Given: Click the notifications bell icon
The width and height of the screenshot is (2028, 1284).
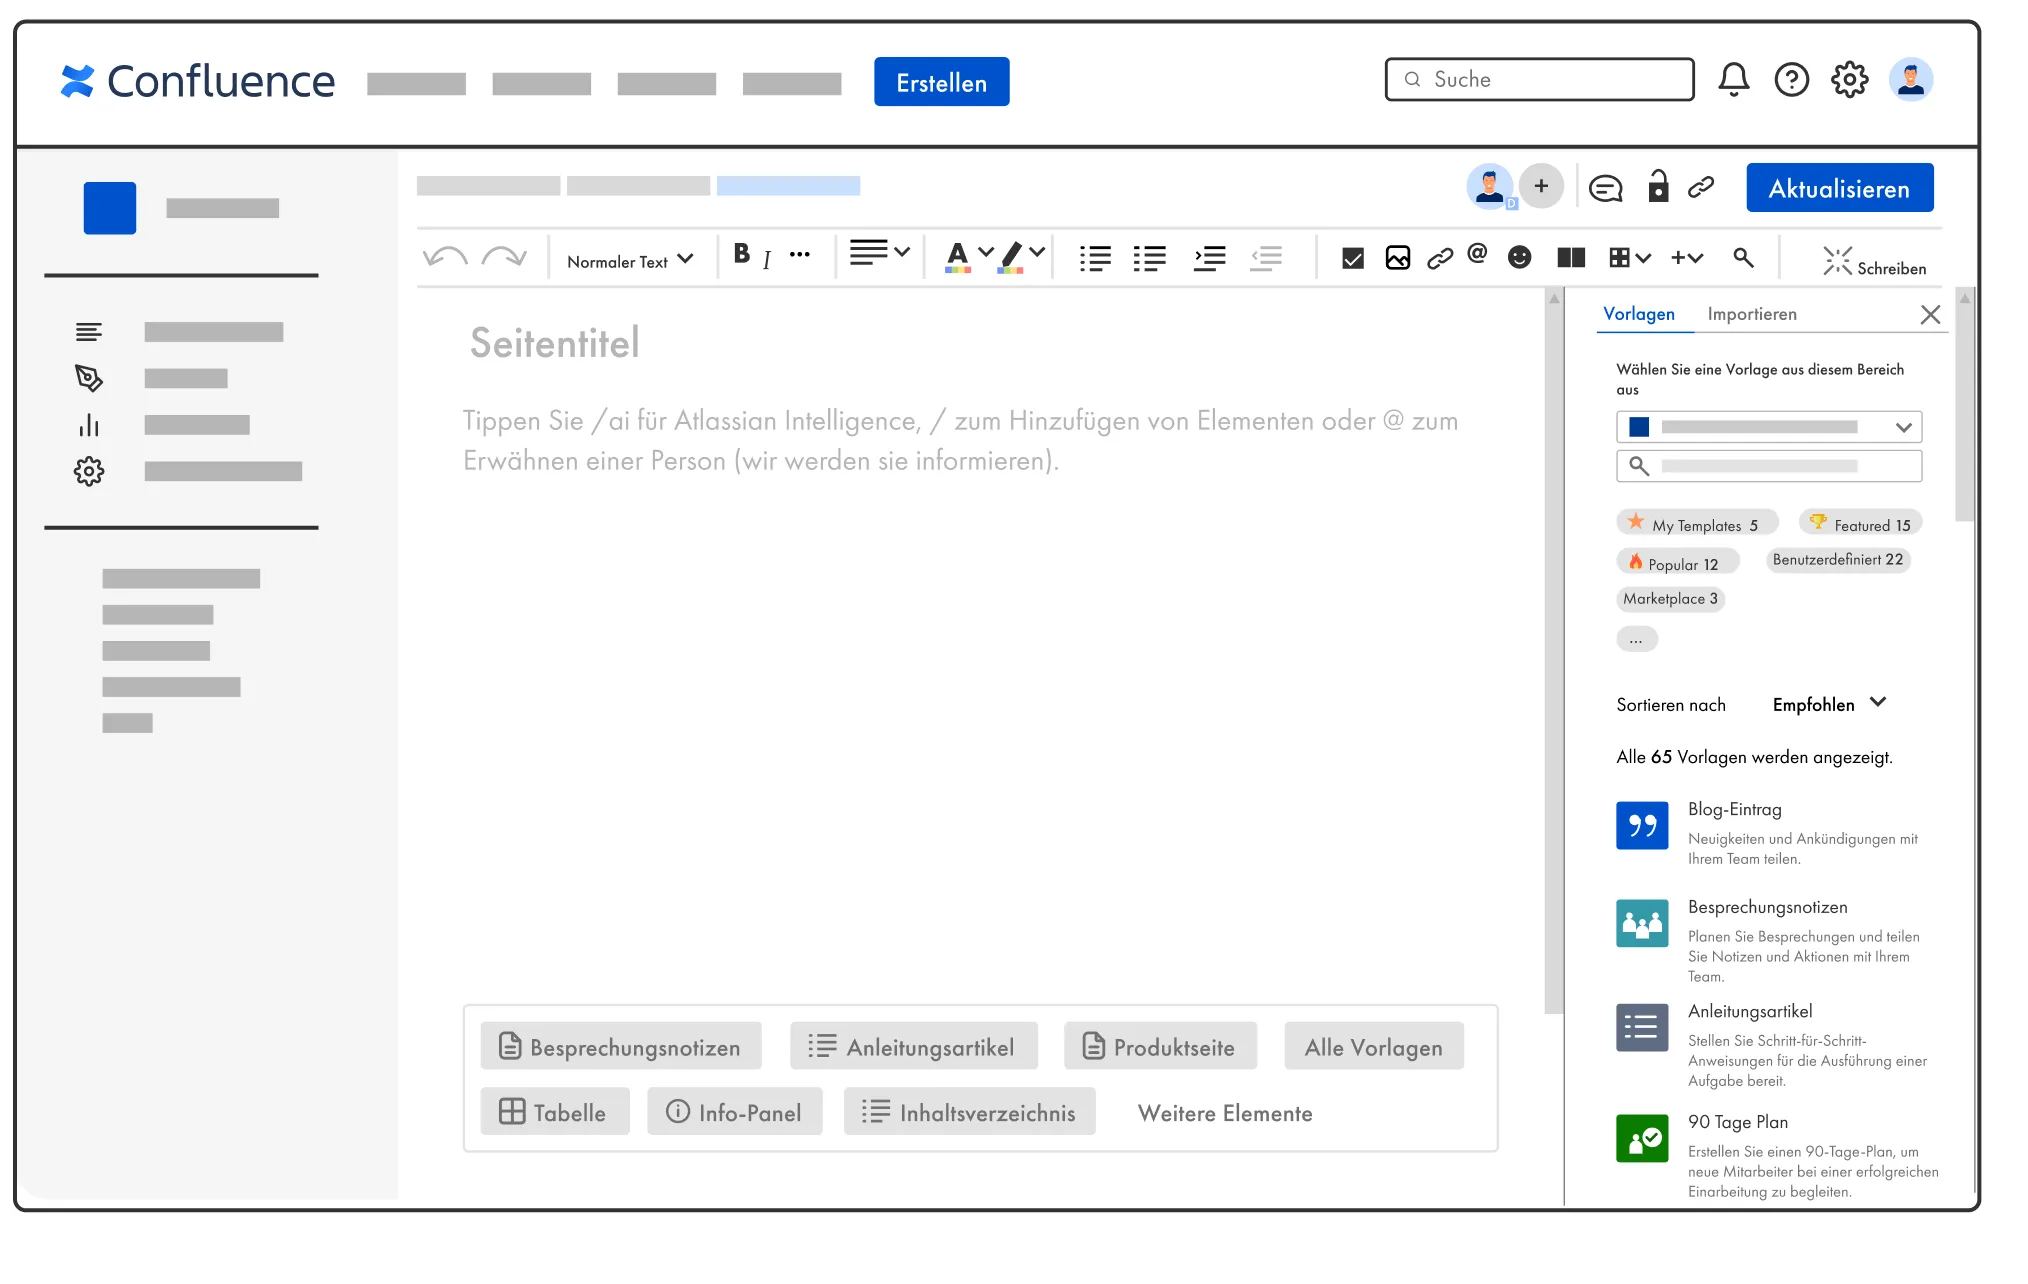Looking at the screenshot, I should tap(1733, 80).
